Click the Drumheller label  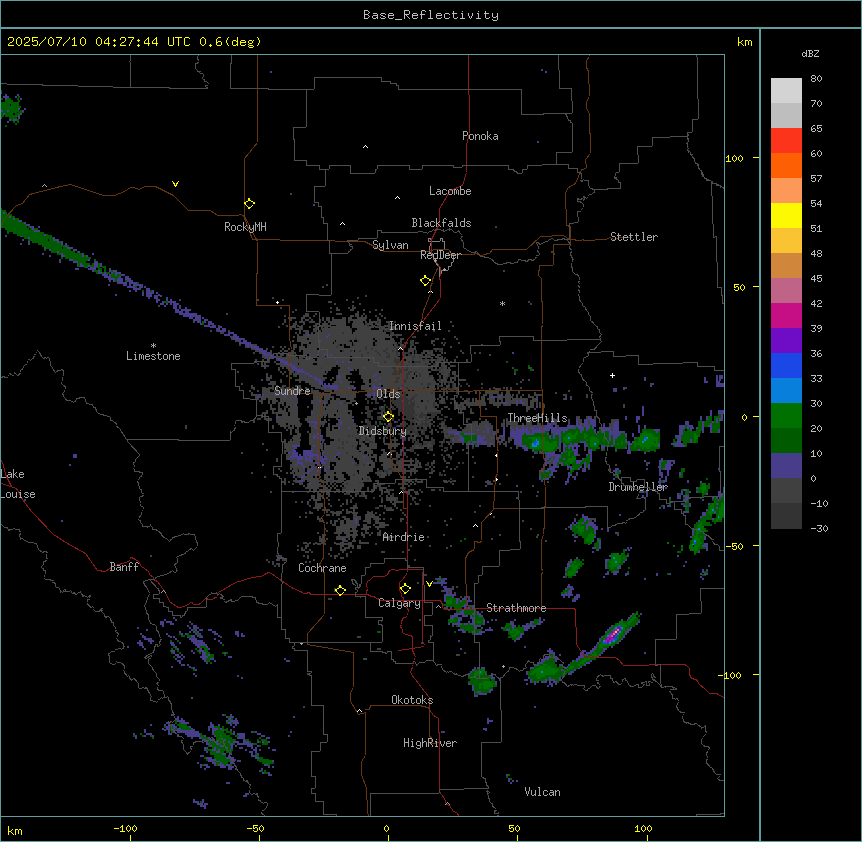638,487
